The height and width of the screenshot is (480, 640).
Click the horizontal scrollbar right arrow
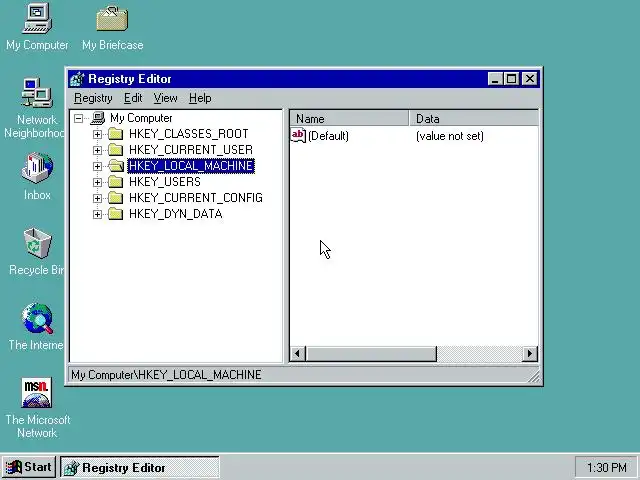click(x=530, y=353)
